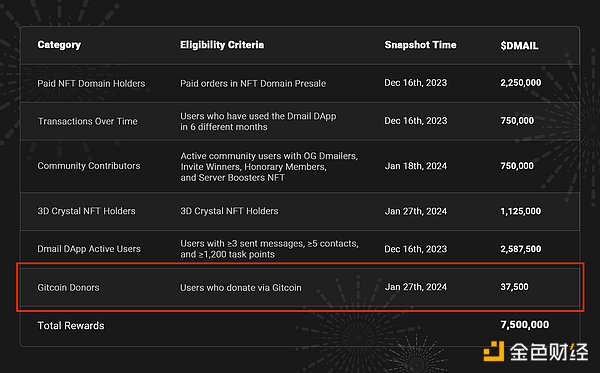This screenshot has width=600, height=373.
Task: Click the $DMAIL column header
Action: point(519,46)
